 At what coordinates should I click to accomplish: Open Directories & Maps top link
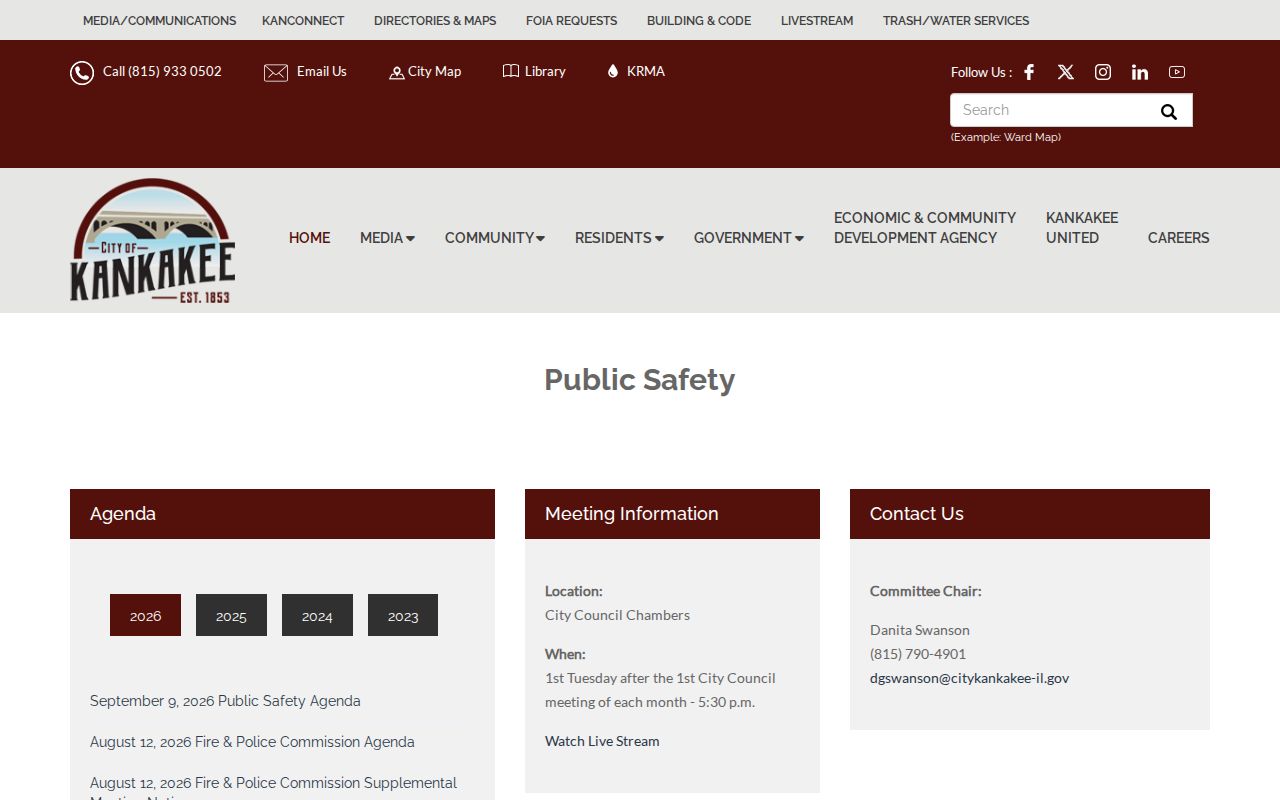[435, 20]
